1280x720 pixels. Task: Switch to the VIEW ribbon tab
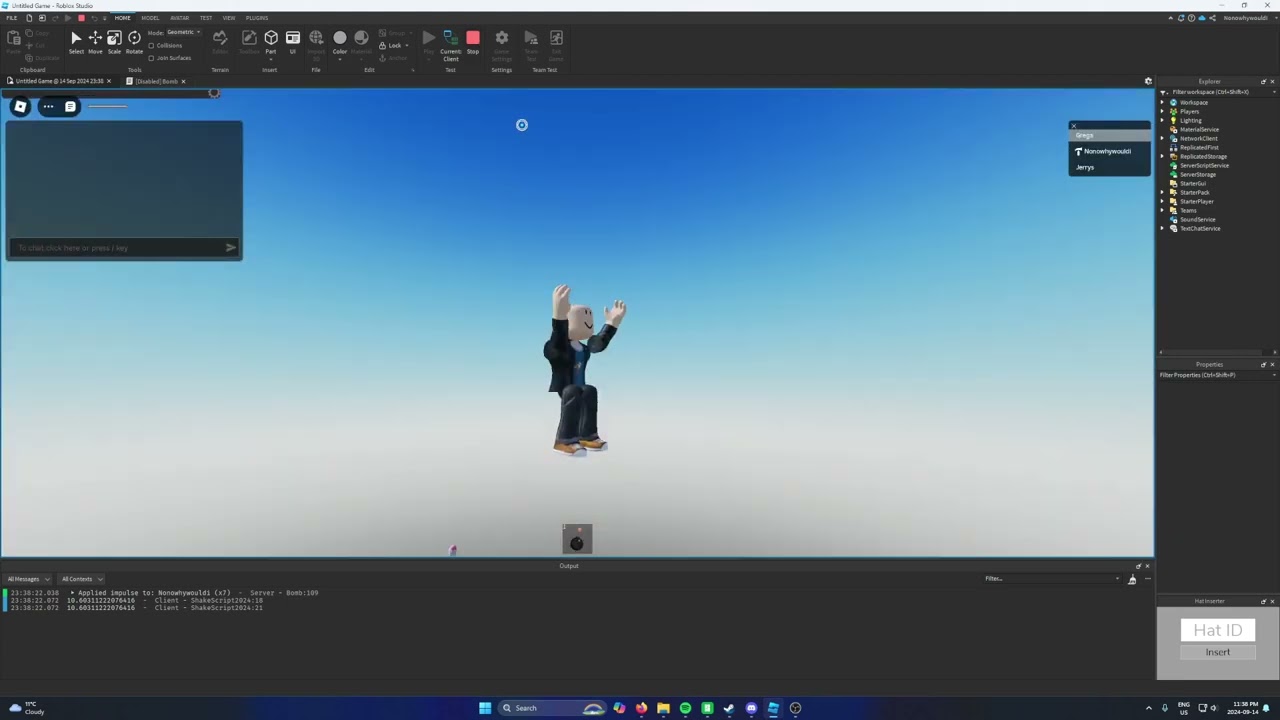[x=229, y=18]
